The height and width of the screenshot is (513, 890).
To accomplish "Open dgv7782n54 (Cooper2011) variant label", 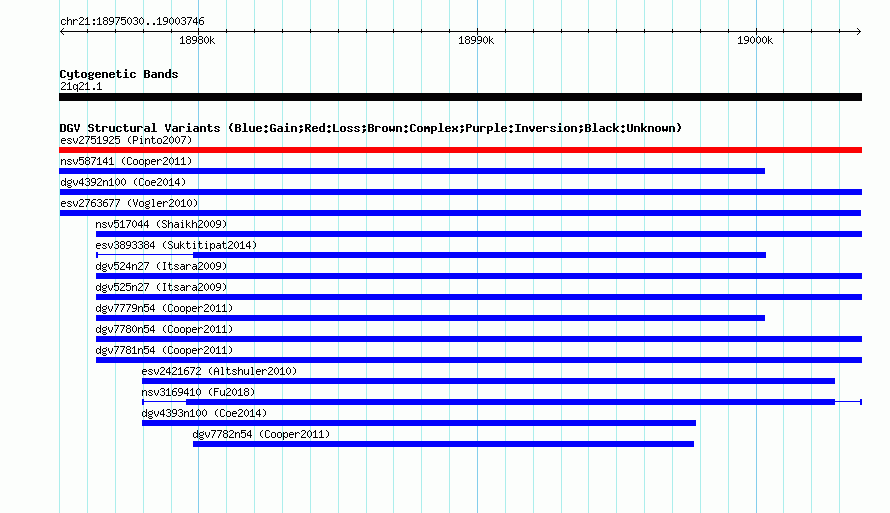I will (261, 434).
